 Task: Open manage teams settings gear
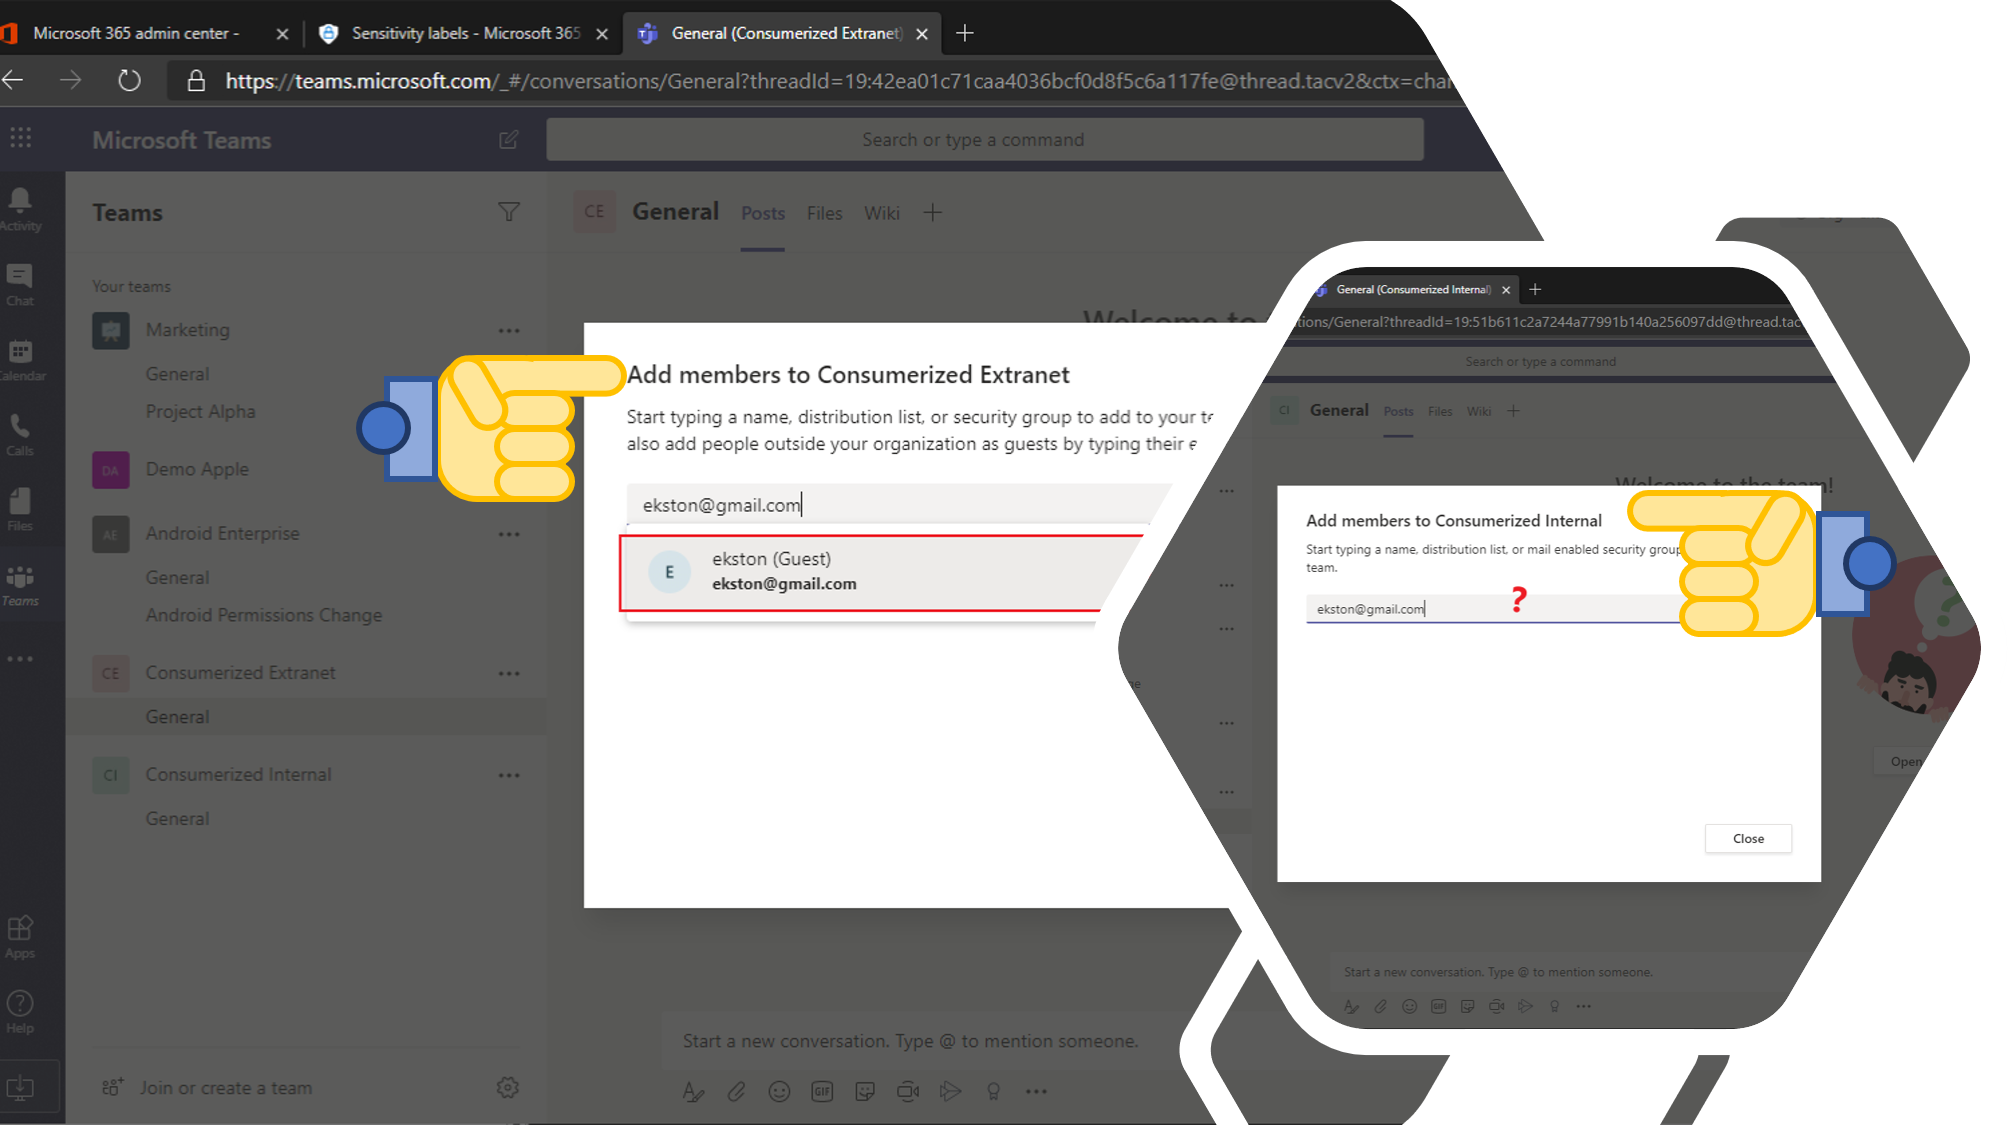(x=508, y=1087)
